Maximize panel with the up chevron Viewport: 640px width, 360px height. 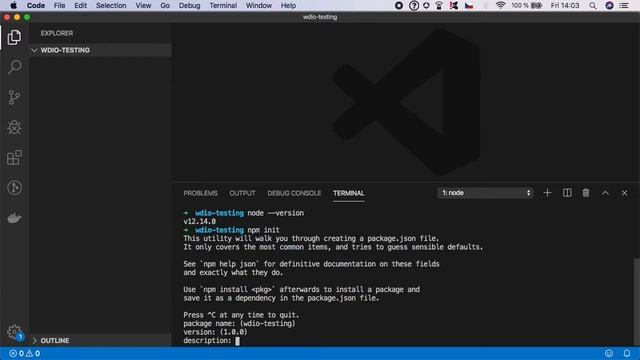click(x=605, y=193)
